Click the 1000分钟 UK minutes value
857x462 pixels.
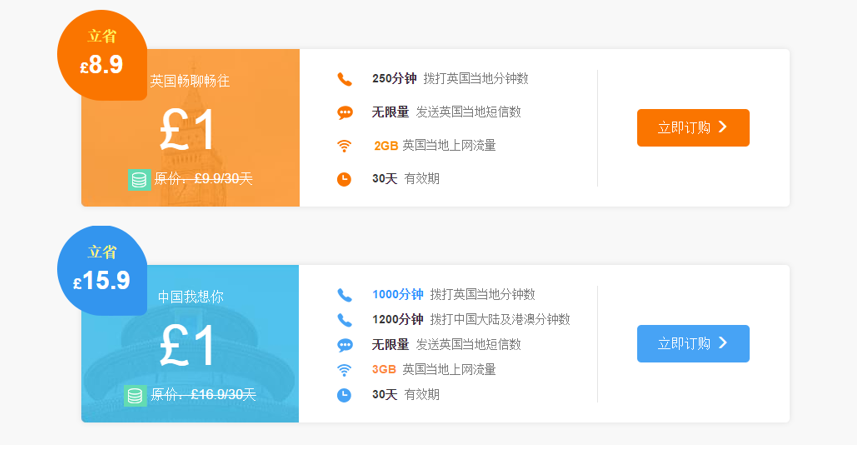click(397, 294)
